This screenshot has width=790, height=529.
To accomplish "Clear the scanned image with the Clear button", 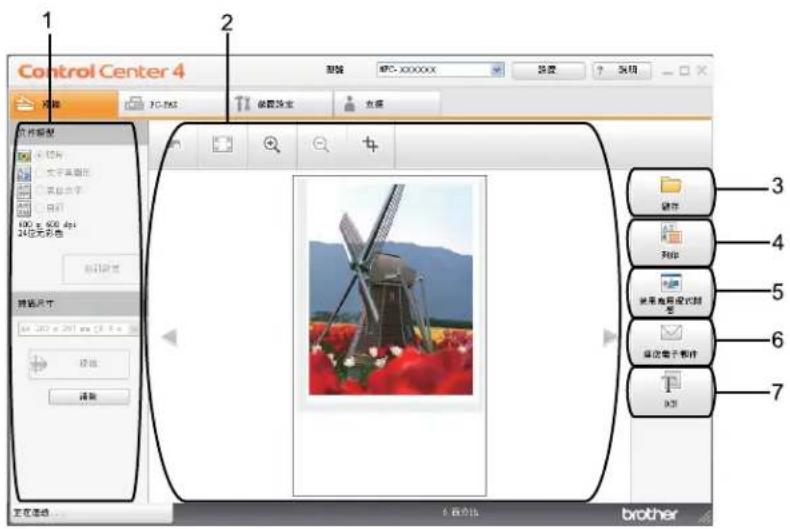I will click(89, 396).
